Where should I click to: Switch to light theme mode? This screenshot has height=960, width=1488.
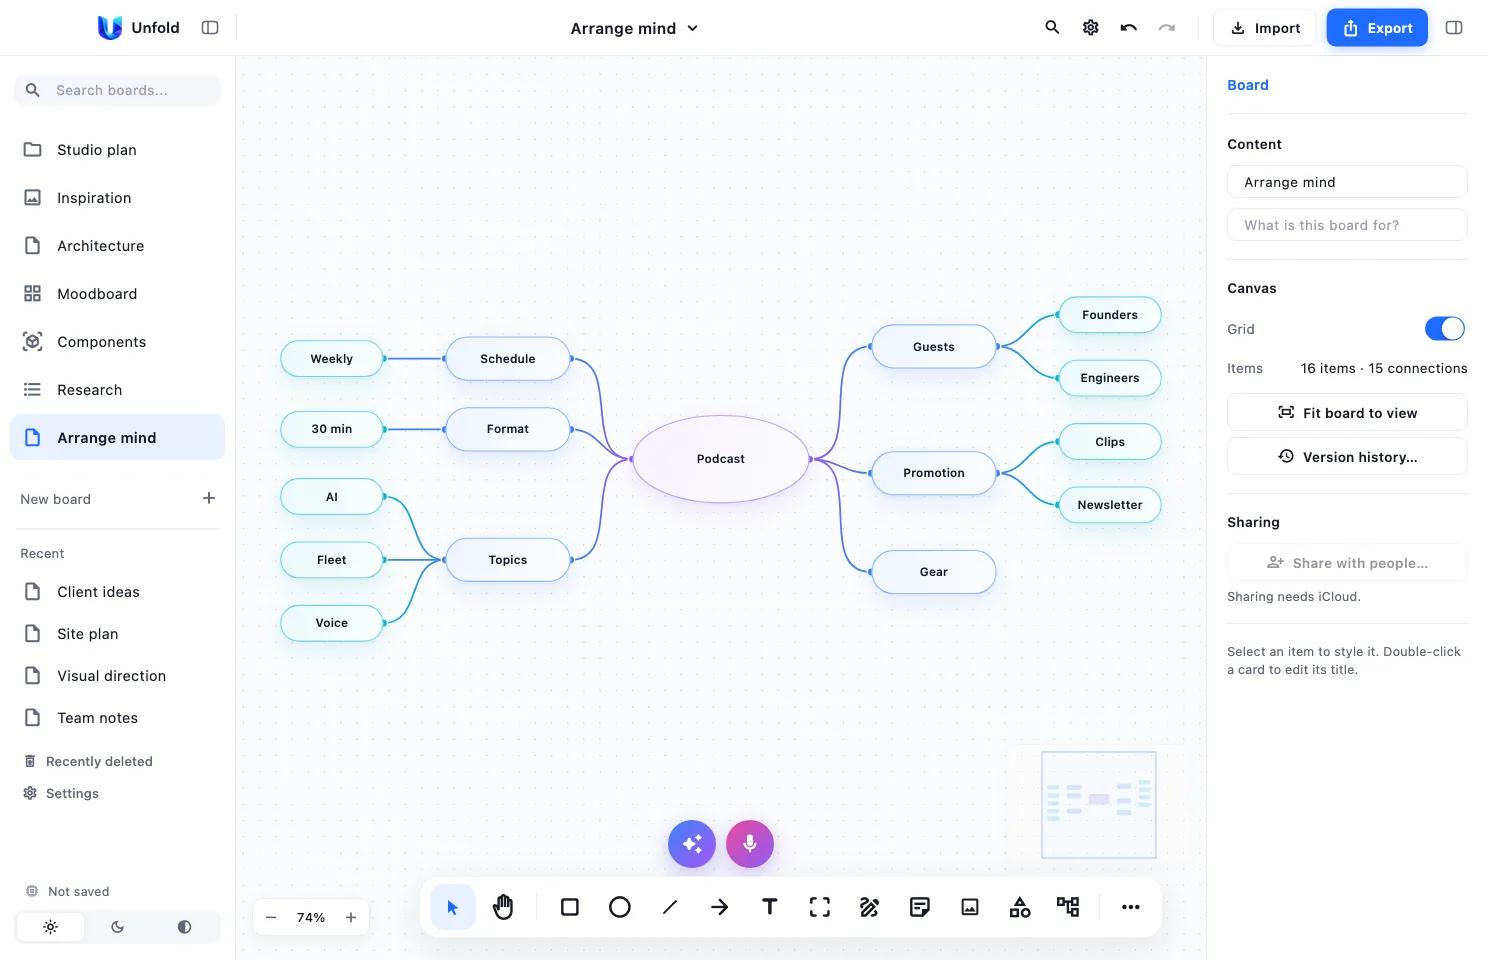point(50,927)
